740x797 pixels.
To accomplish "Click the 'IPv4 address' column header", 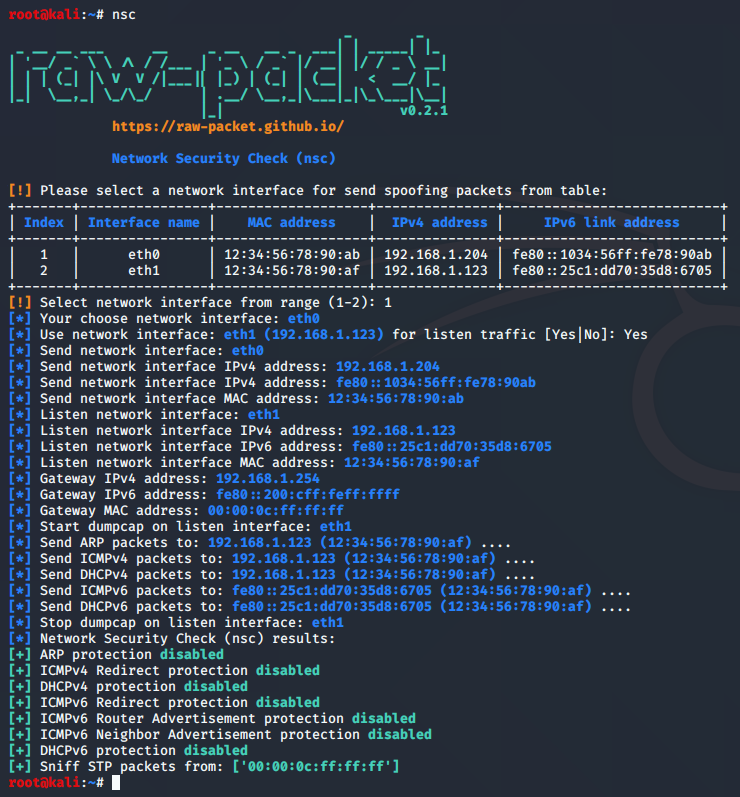I will pyautogui.click(x=440, y=222).
